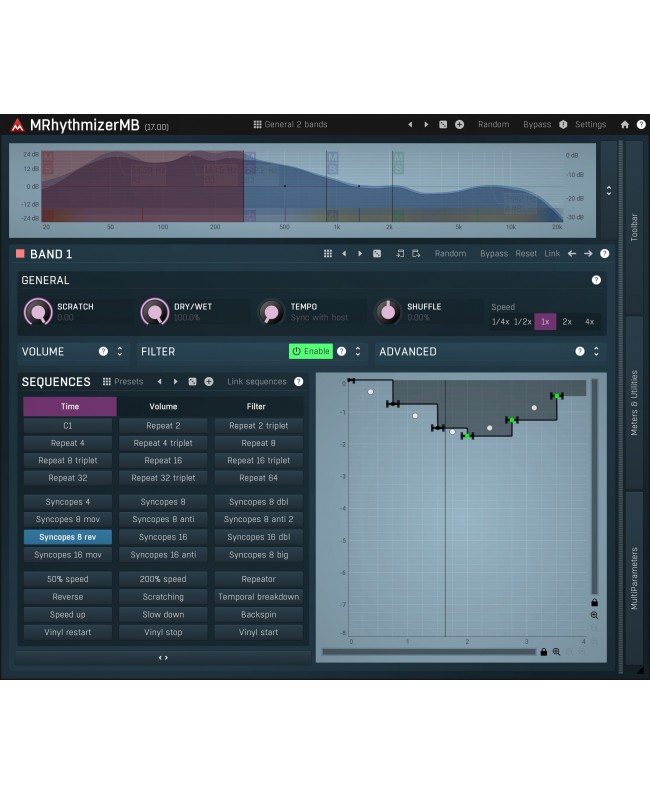Click the top bar plus add icon
Image resolution: width=650 pixels, height=794 pixels.
(x=460, y=125)
